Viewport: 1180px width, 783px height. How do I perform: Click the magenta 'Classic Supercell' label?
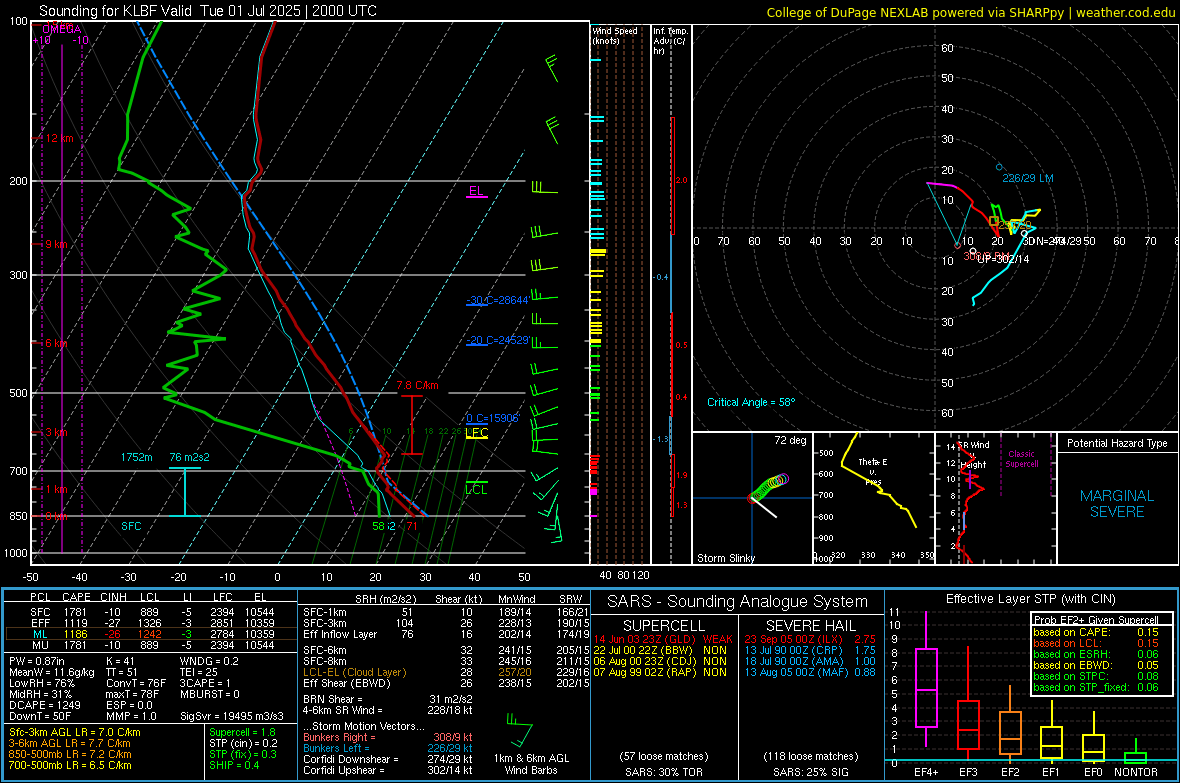click(x=1021, y=459)
